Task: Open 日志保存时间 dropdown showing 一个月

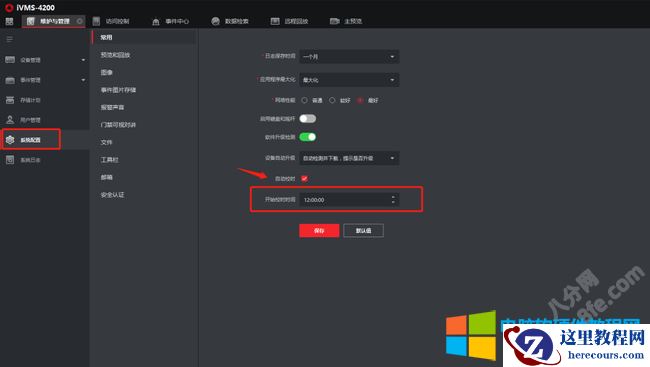Action: pyautogui.click(x=349, y=56)
